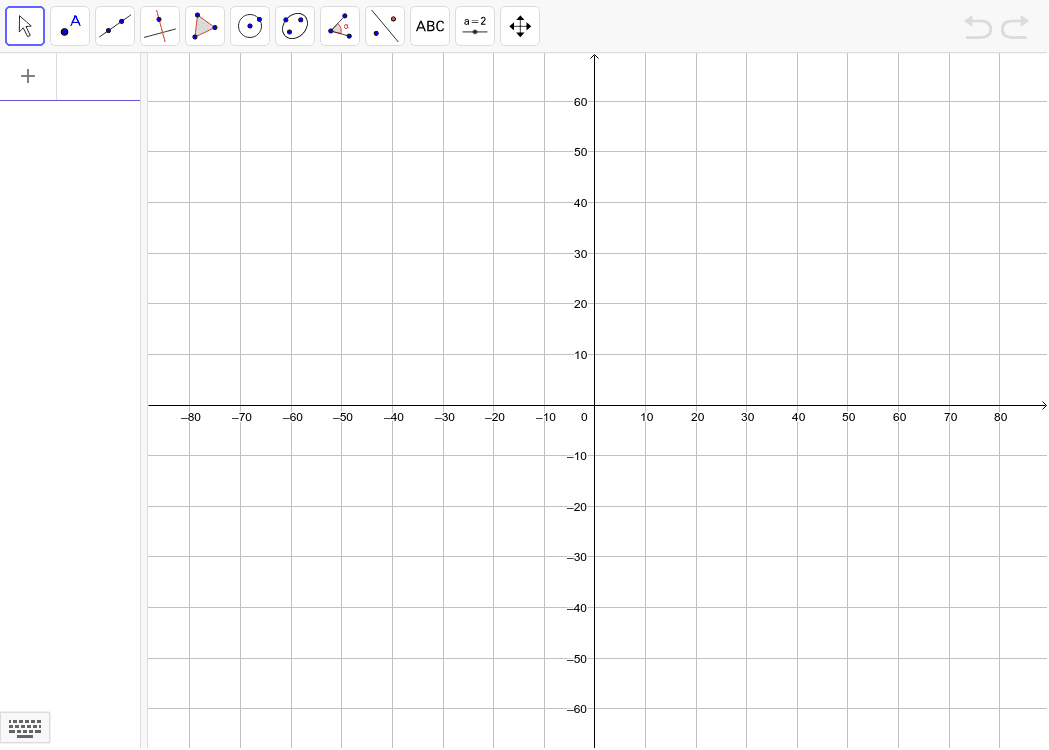Viewport: 1049px width, 750px height.
Task: Select the Line through two points tool
Action: point(114,26)
